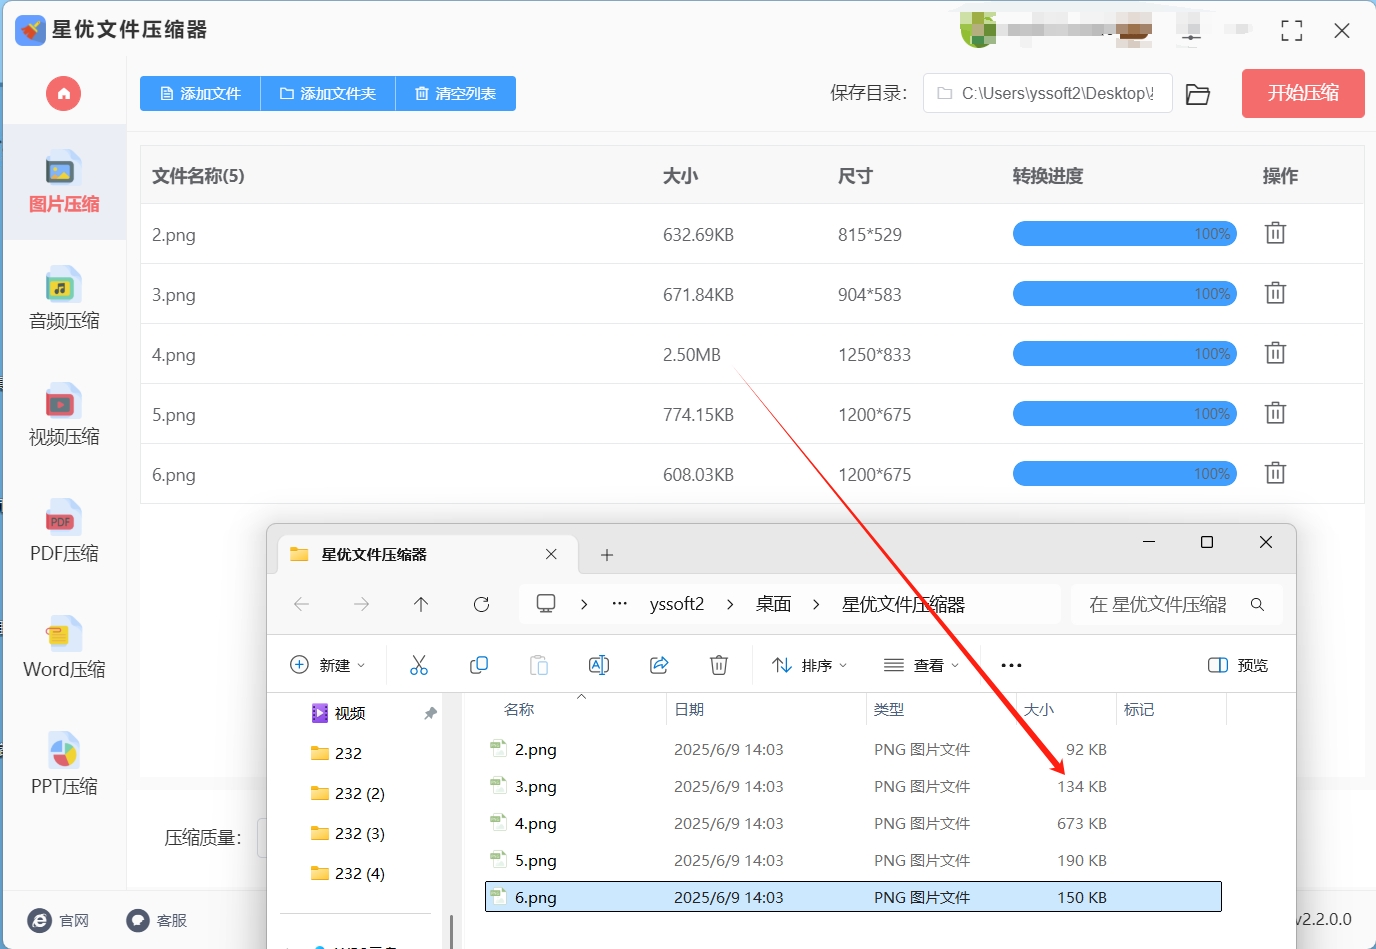1376x949 pixels.
Task: Add a new Explorer tab
Action: coord(607,555)
